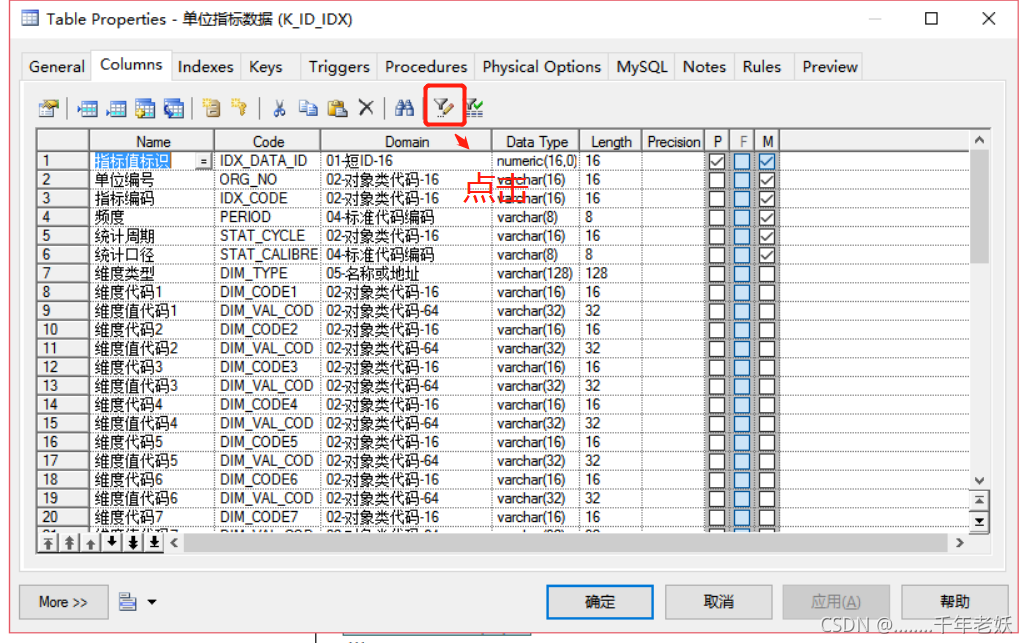
Task: Click the Insert a Row toolbar icon
Action: click(87, 108)
